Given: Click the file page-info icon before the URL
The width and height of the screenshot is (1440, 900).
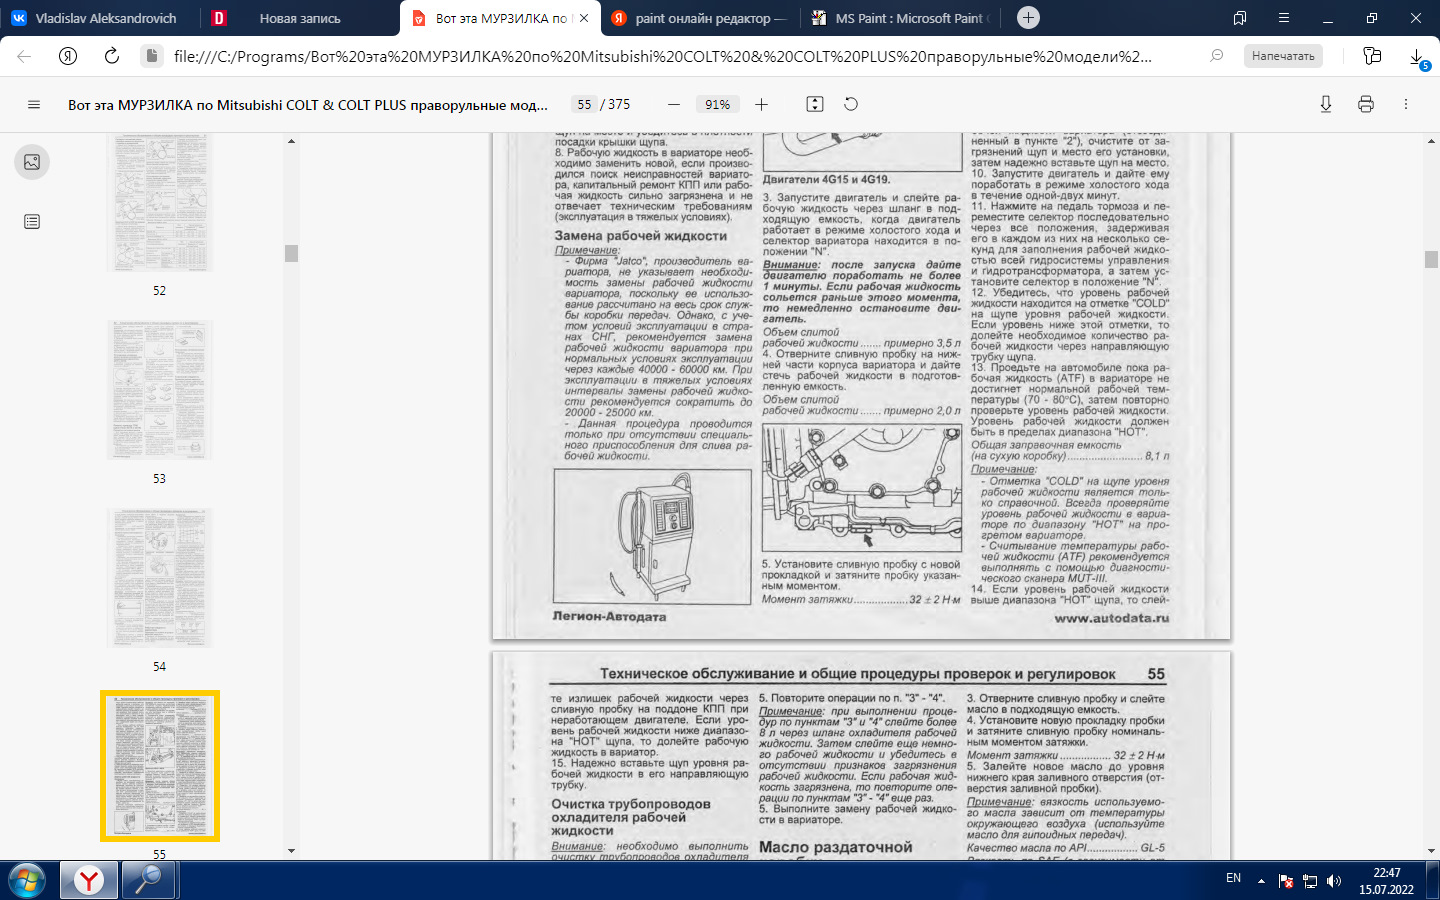Looking at the screenshot, I should point(151,56).
